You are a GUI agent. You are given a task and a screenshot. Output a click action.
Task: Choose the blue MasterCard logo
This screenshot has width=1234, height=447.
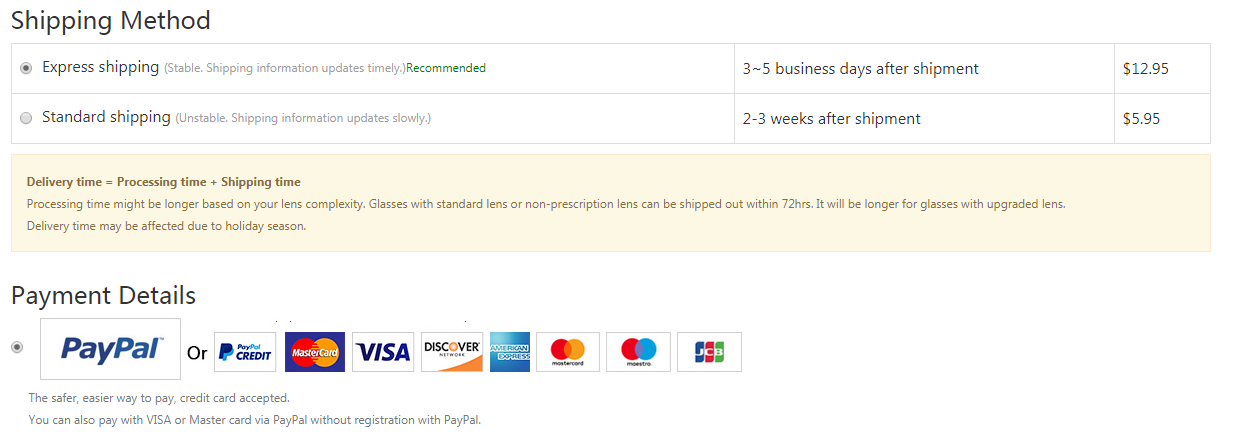pyautogui.click(x=315, y=352)
